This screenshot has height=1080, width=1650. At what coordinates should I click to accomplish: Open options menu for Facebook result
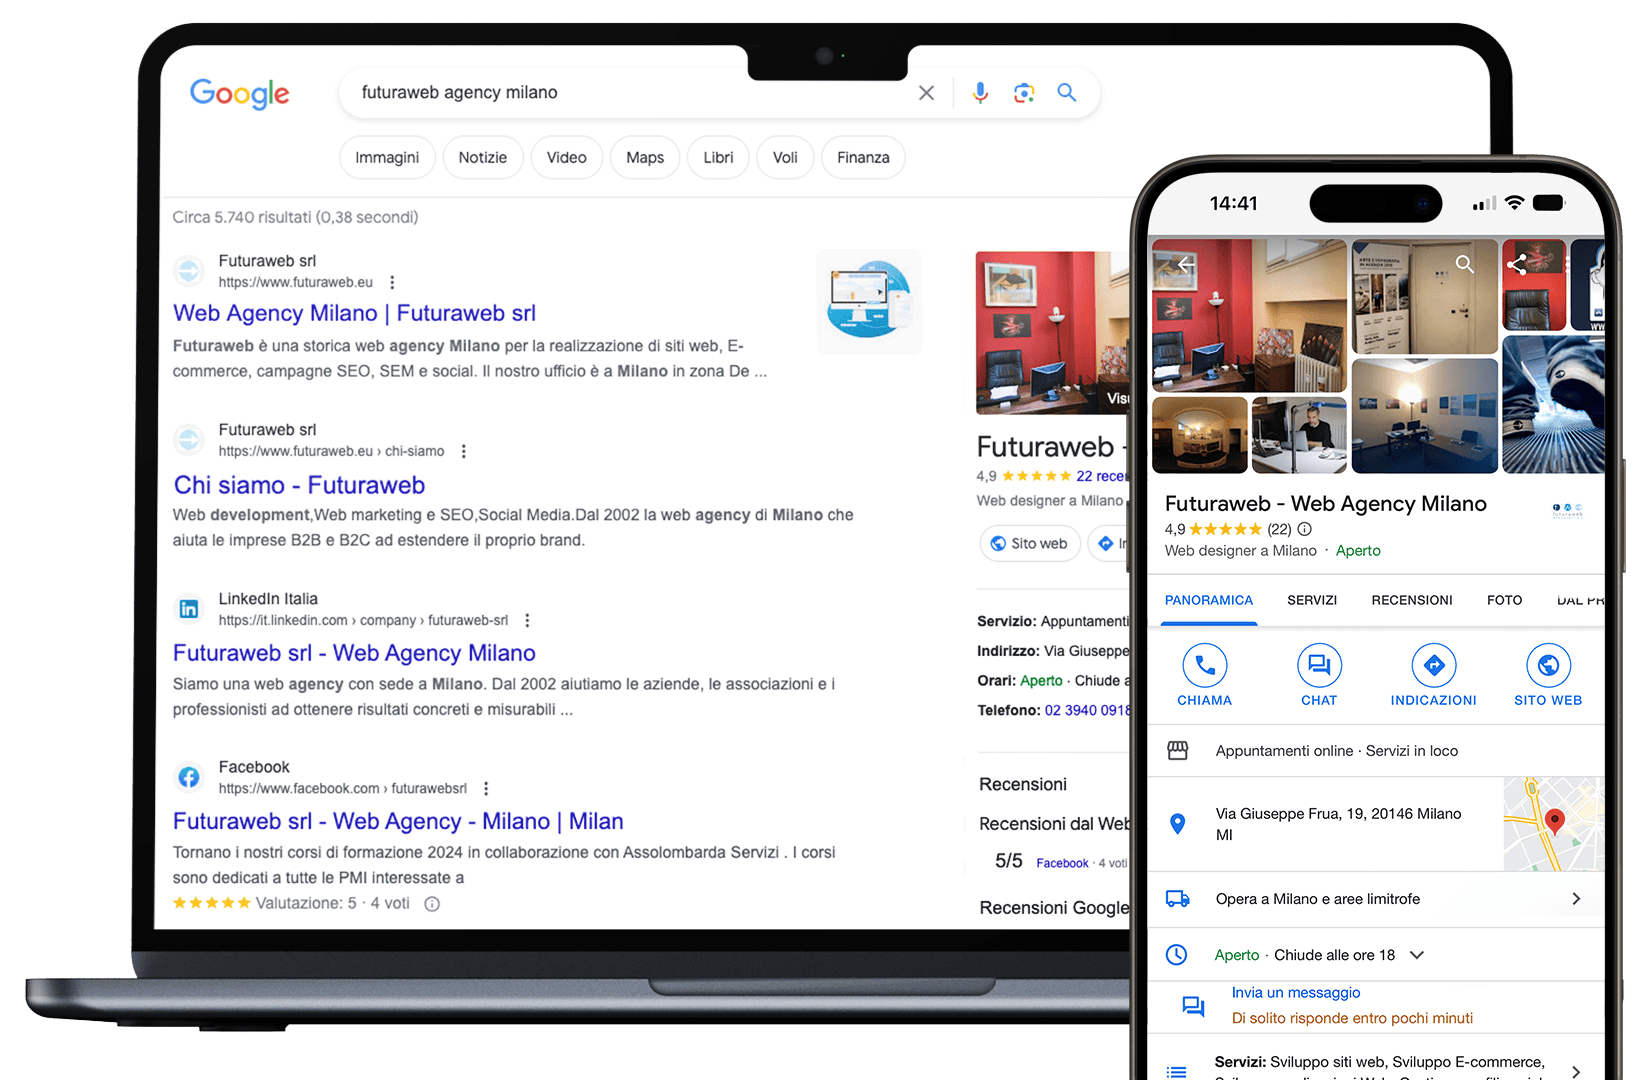pyautogui.click(x=486, y=789)
